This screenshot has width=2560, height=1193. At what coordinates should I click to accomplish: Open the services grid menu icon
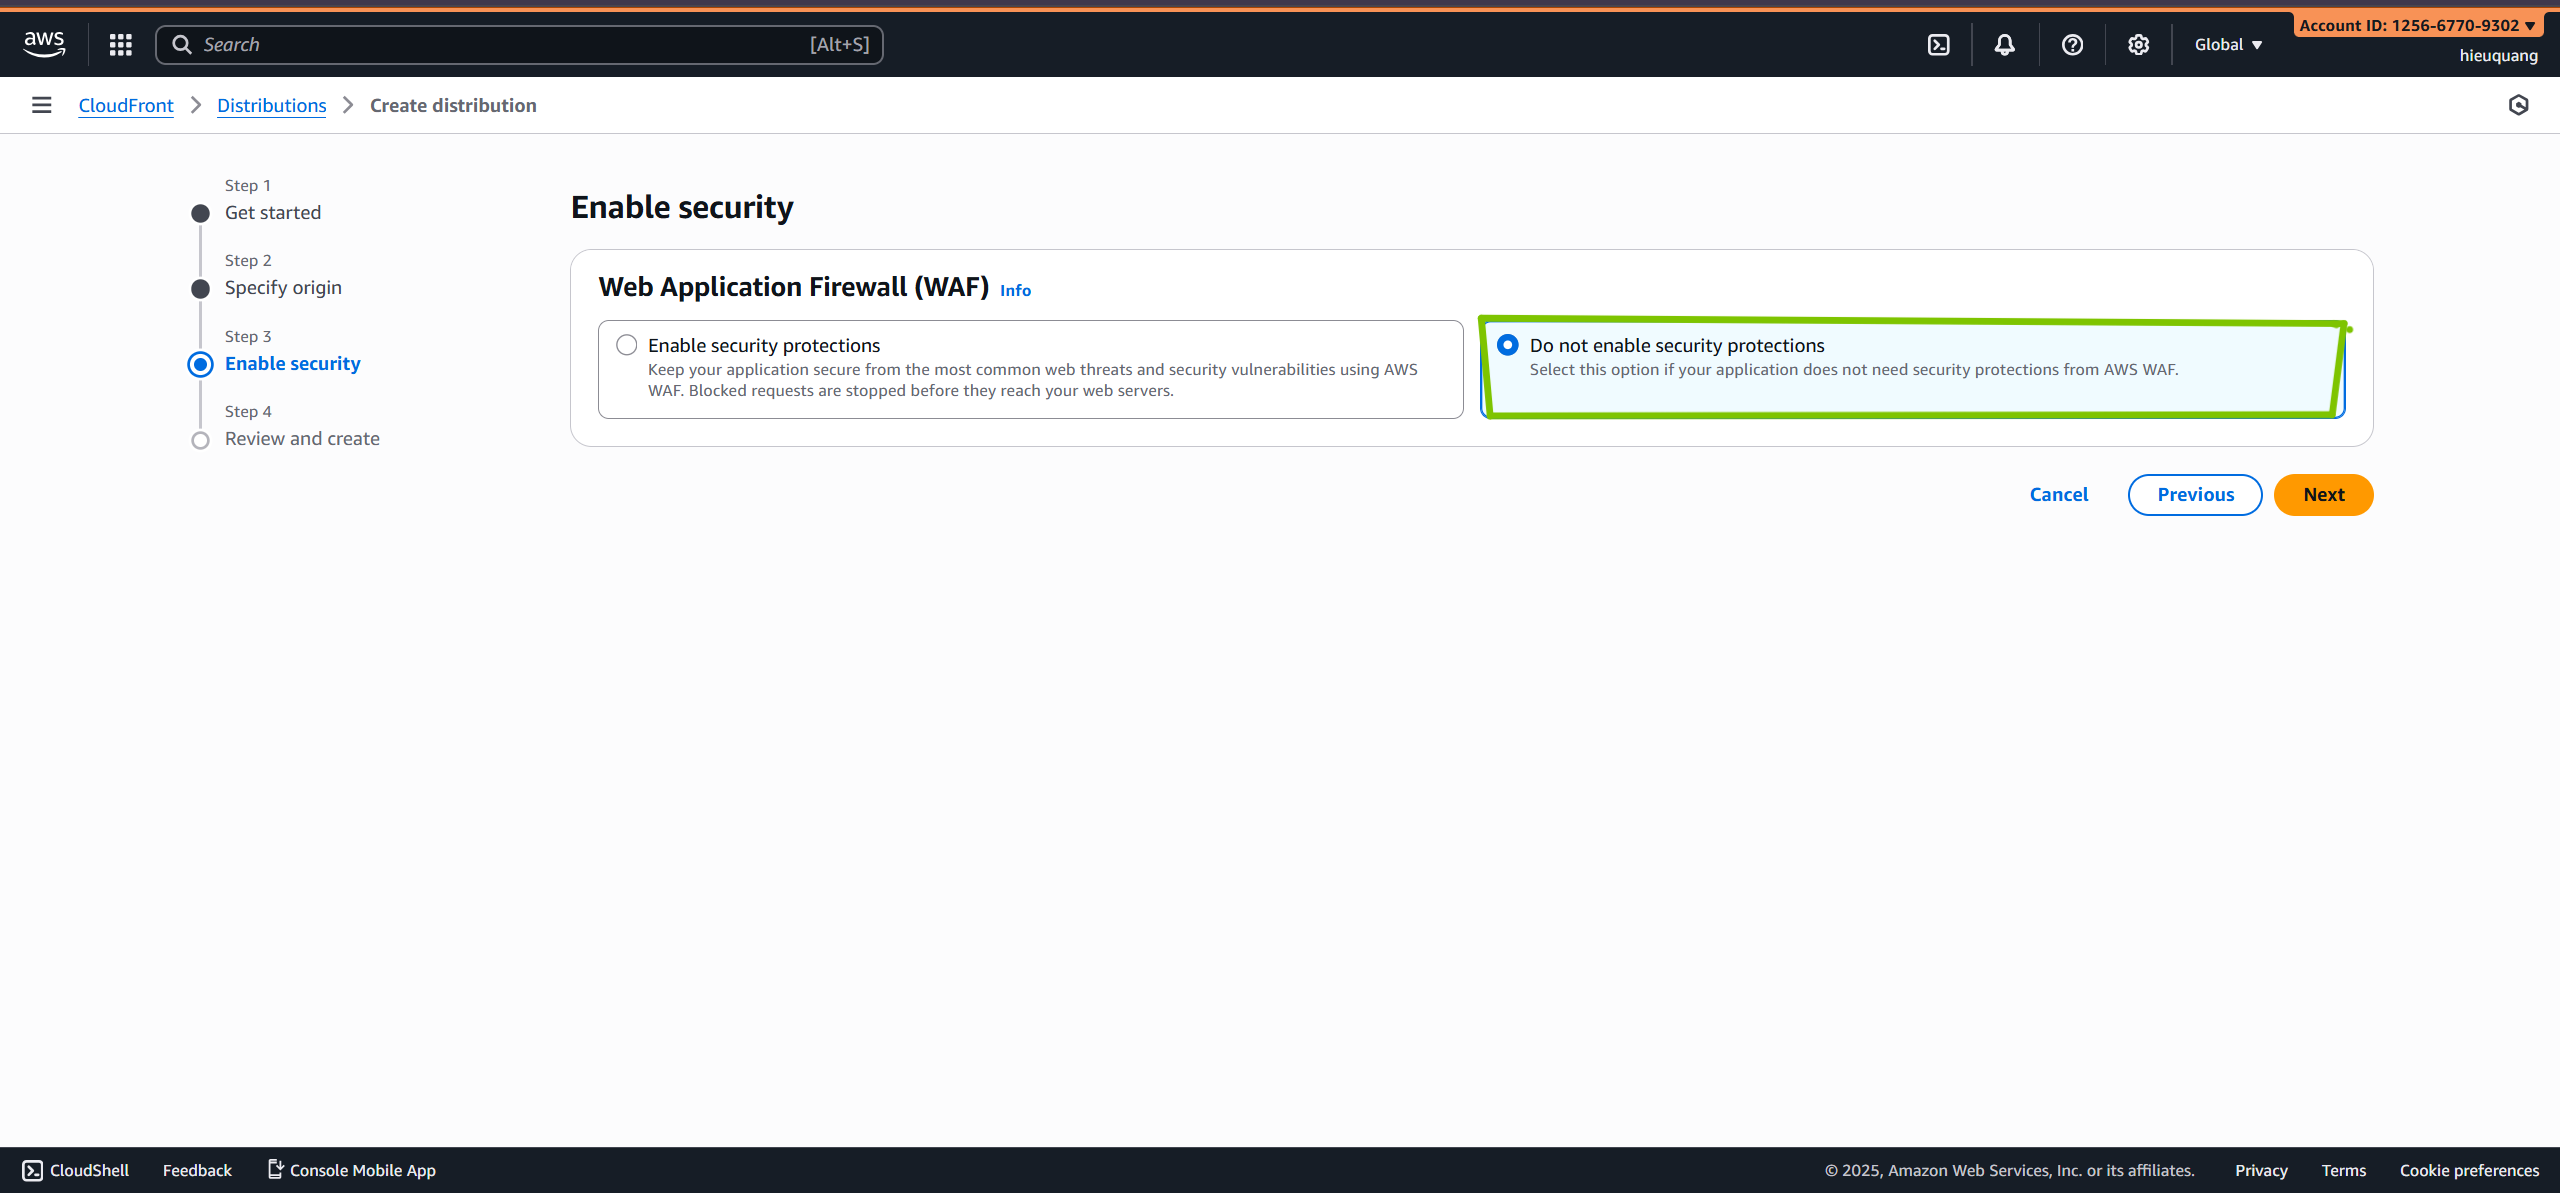[x=121, y=44]
